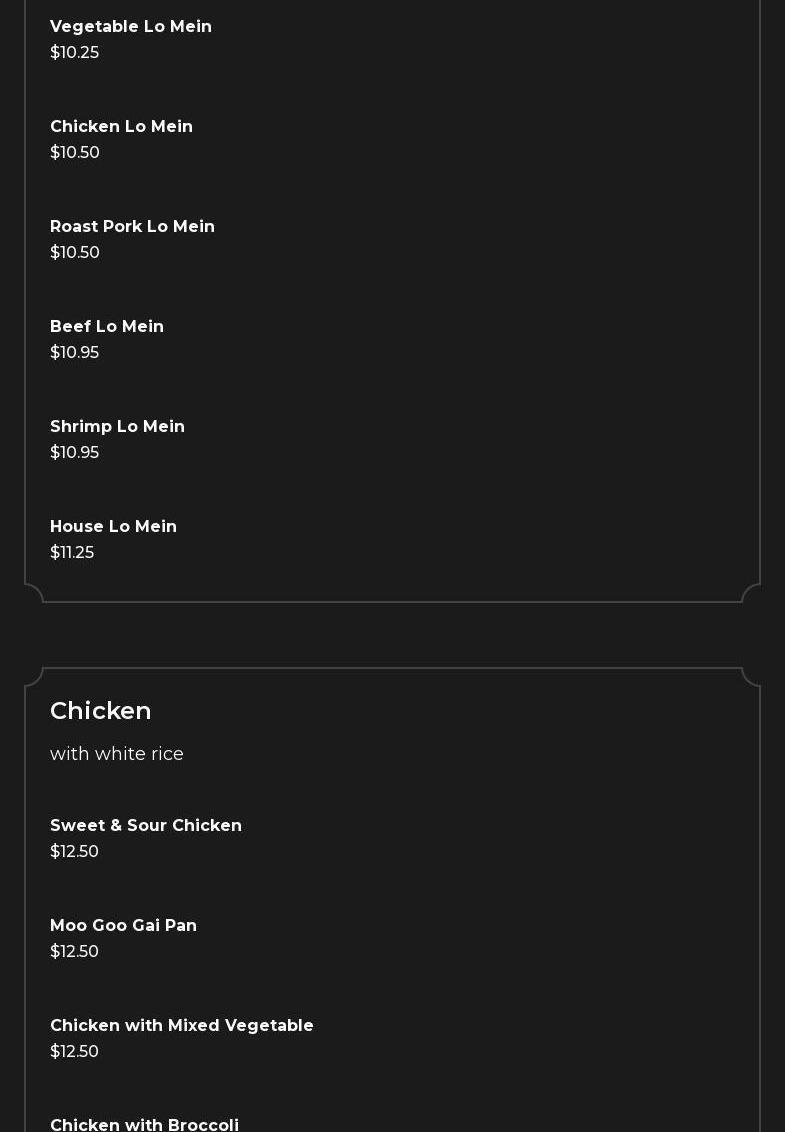Select the Shrimp Lo Mein item
This screenshot has width=785, height=1132.
117,427
